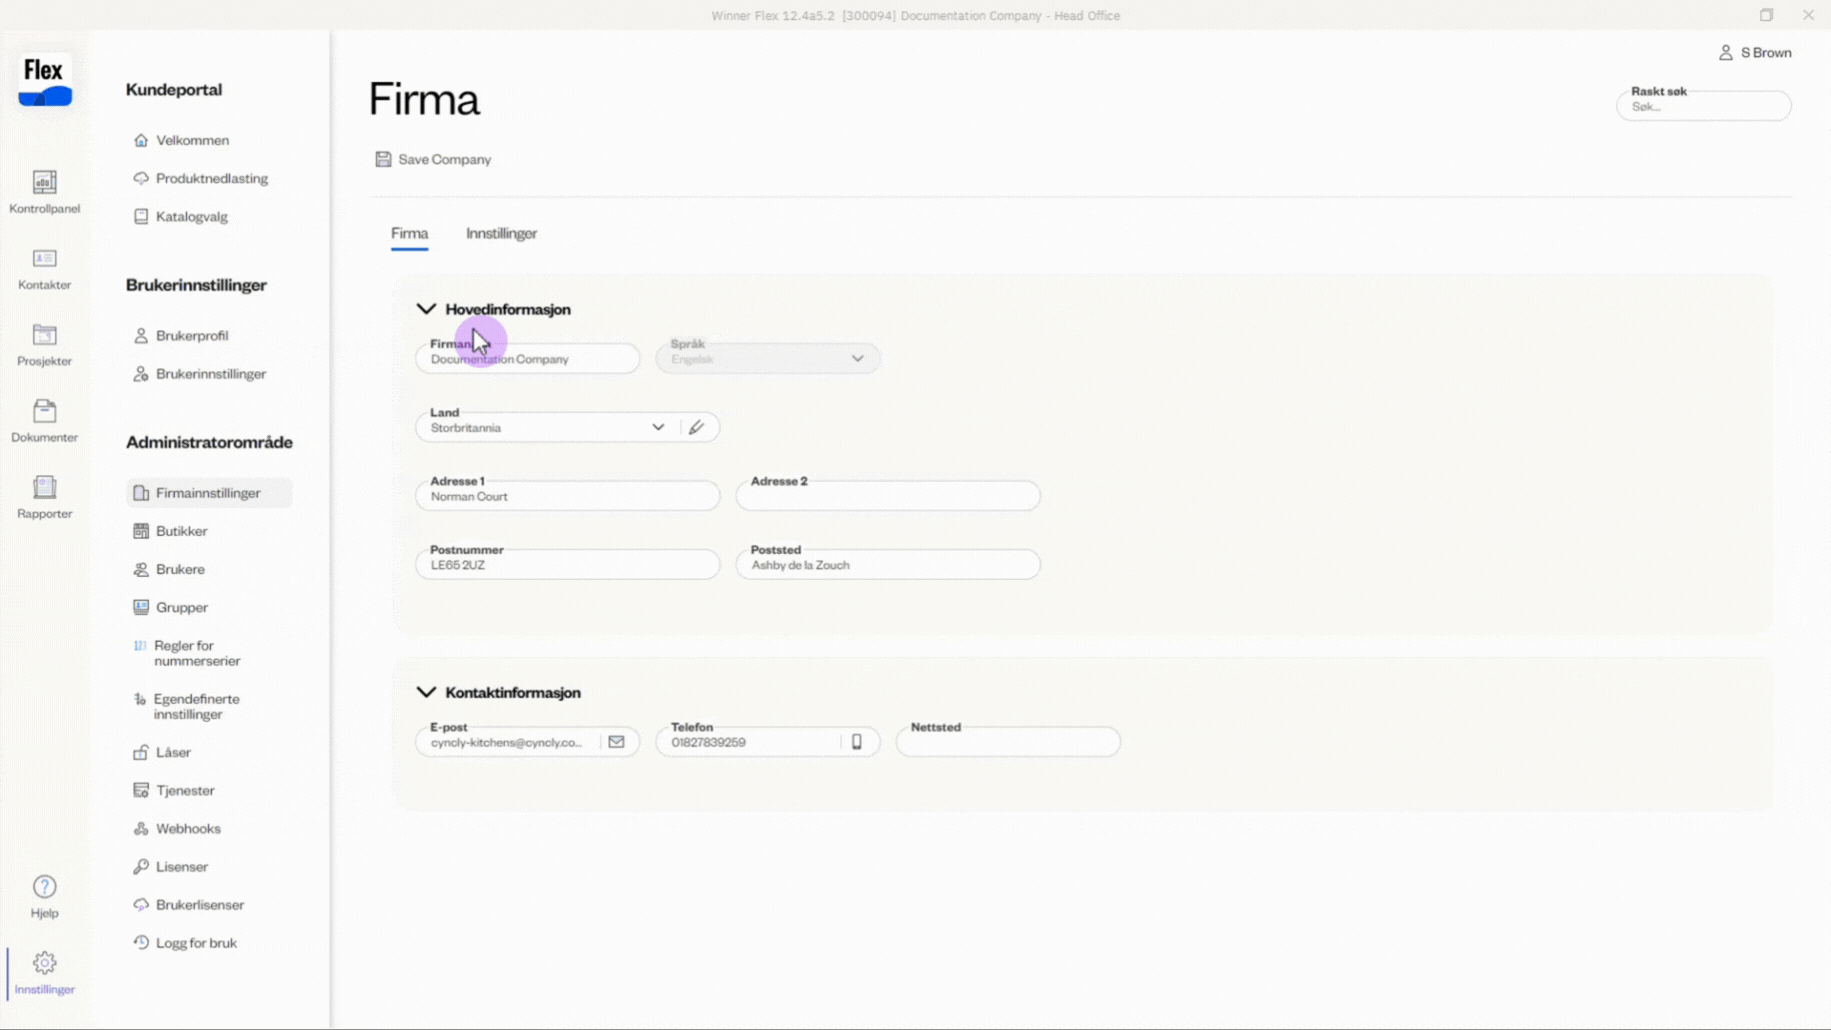Click the edit pencil beside Land
Viewport: 1831px width, 1030px height.
pyautogui.click(x=696, y=427)
